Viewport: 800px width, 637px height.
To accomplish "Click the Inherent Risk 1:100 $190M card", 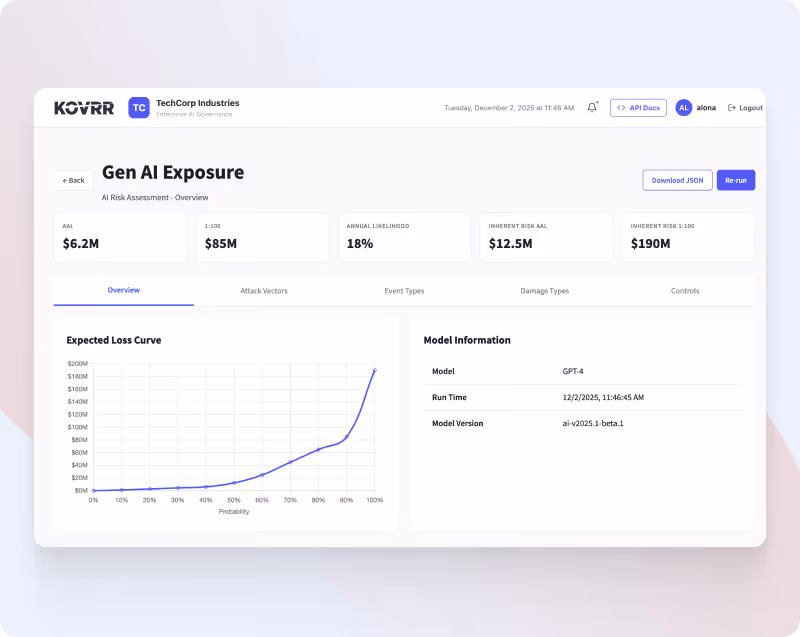I will (688, 238).
